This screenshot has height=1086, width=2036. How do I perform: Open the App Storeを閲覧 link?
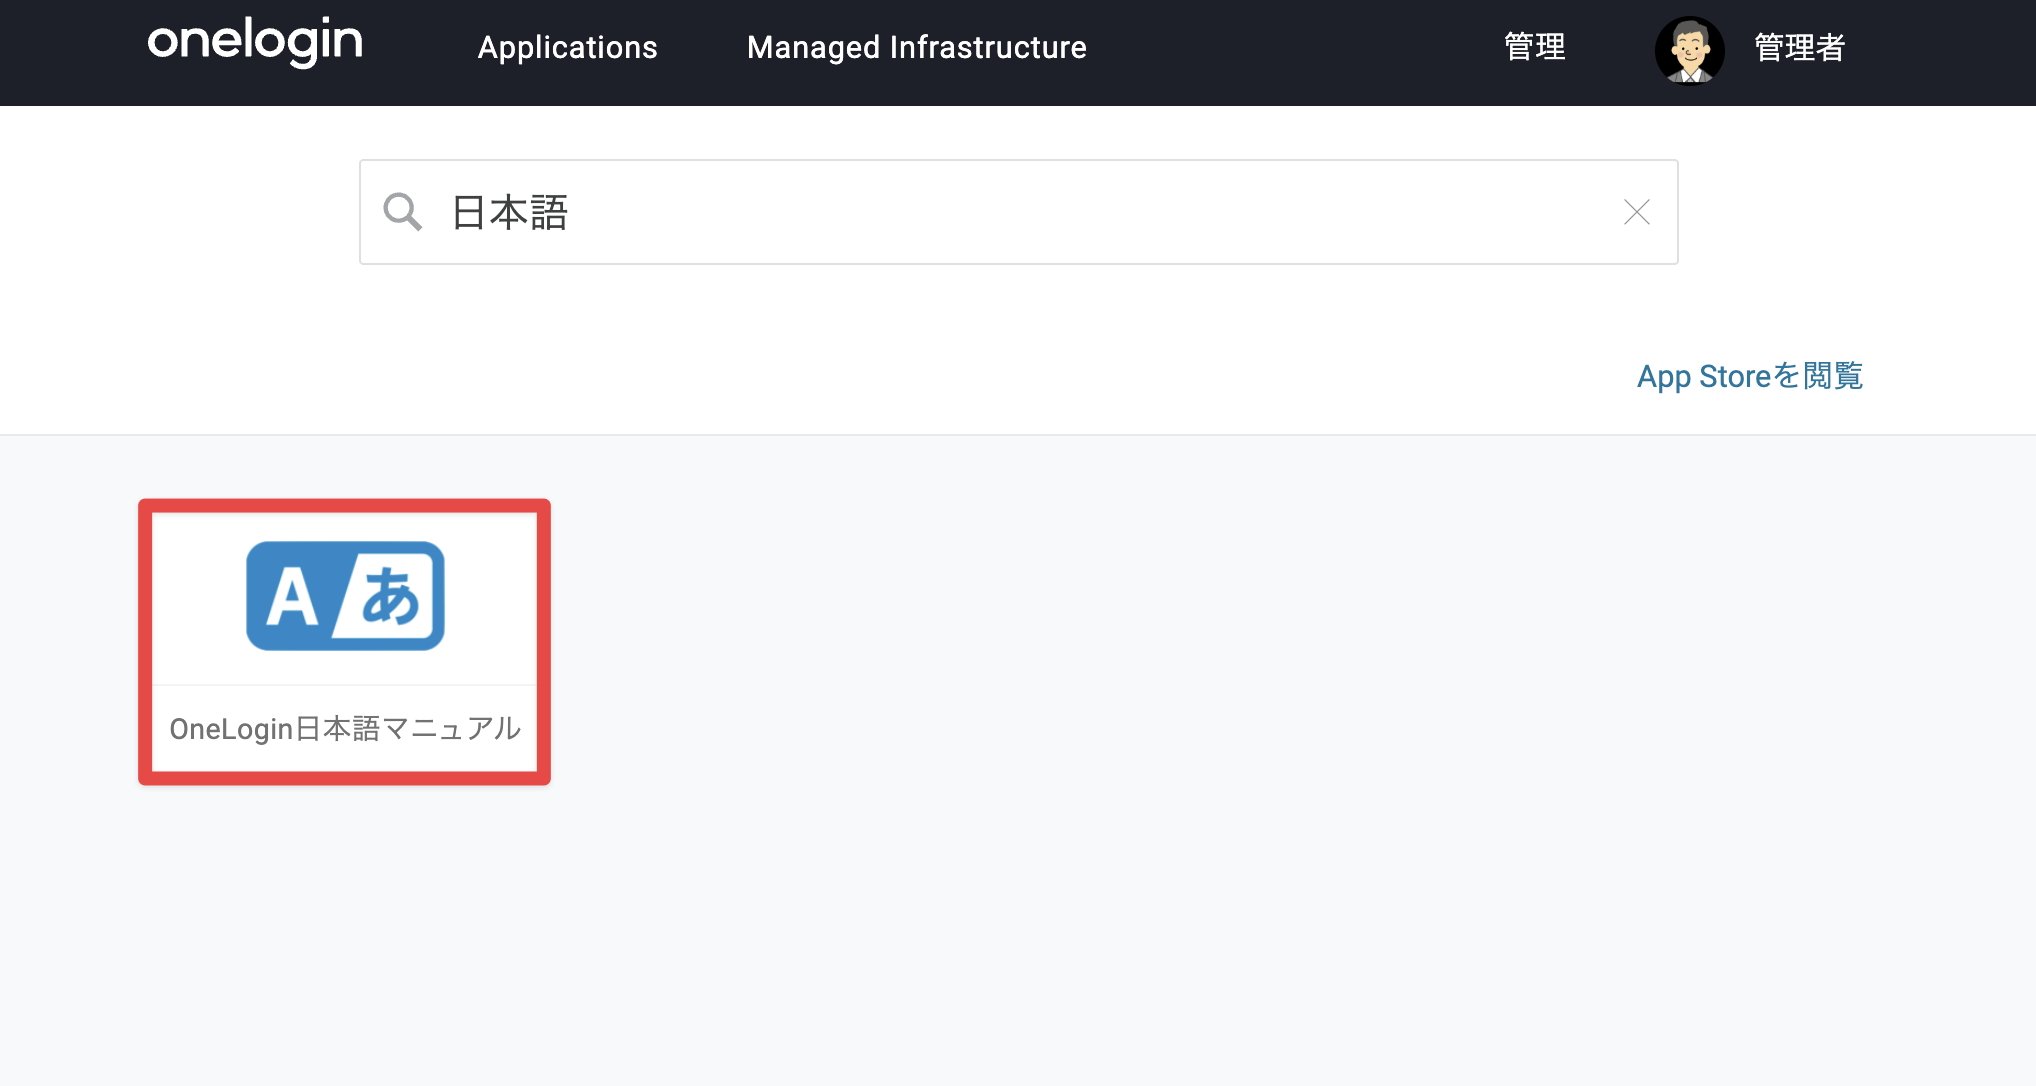pos(1749,376)
